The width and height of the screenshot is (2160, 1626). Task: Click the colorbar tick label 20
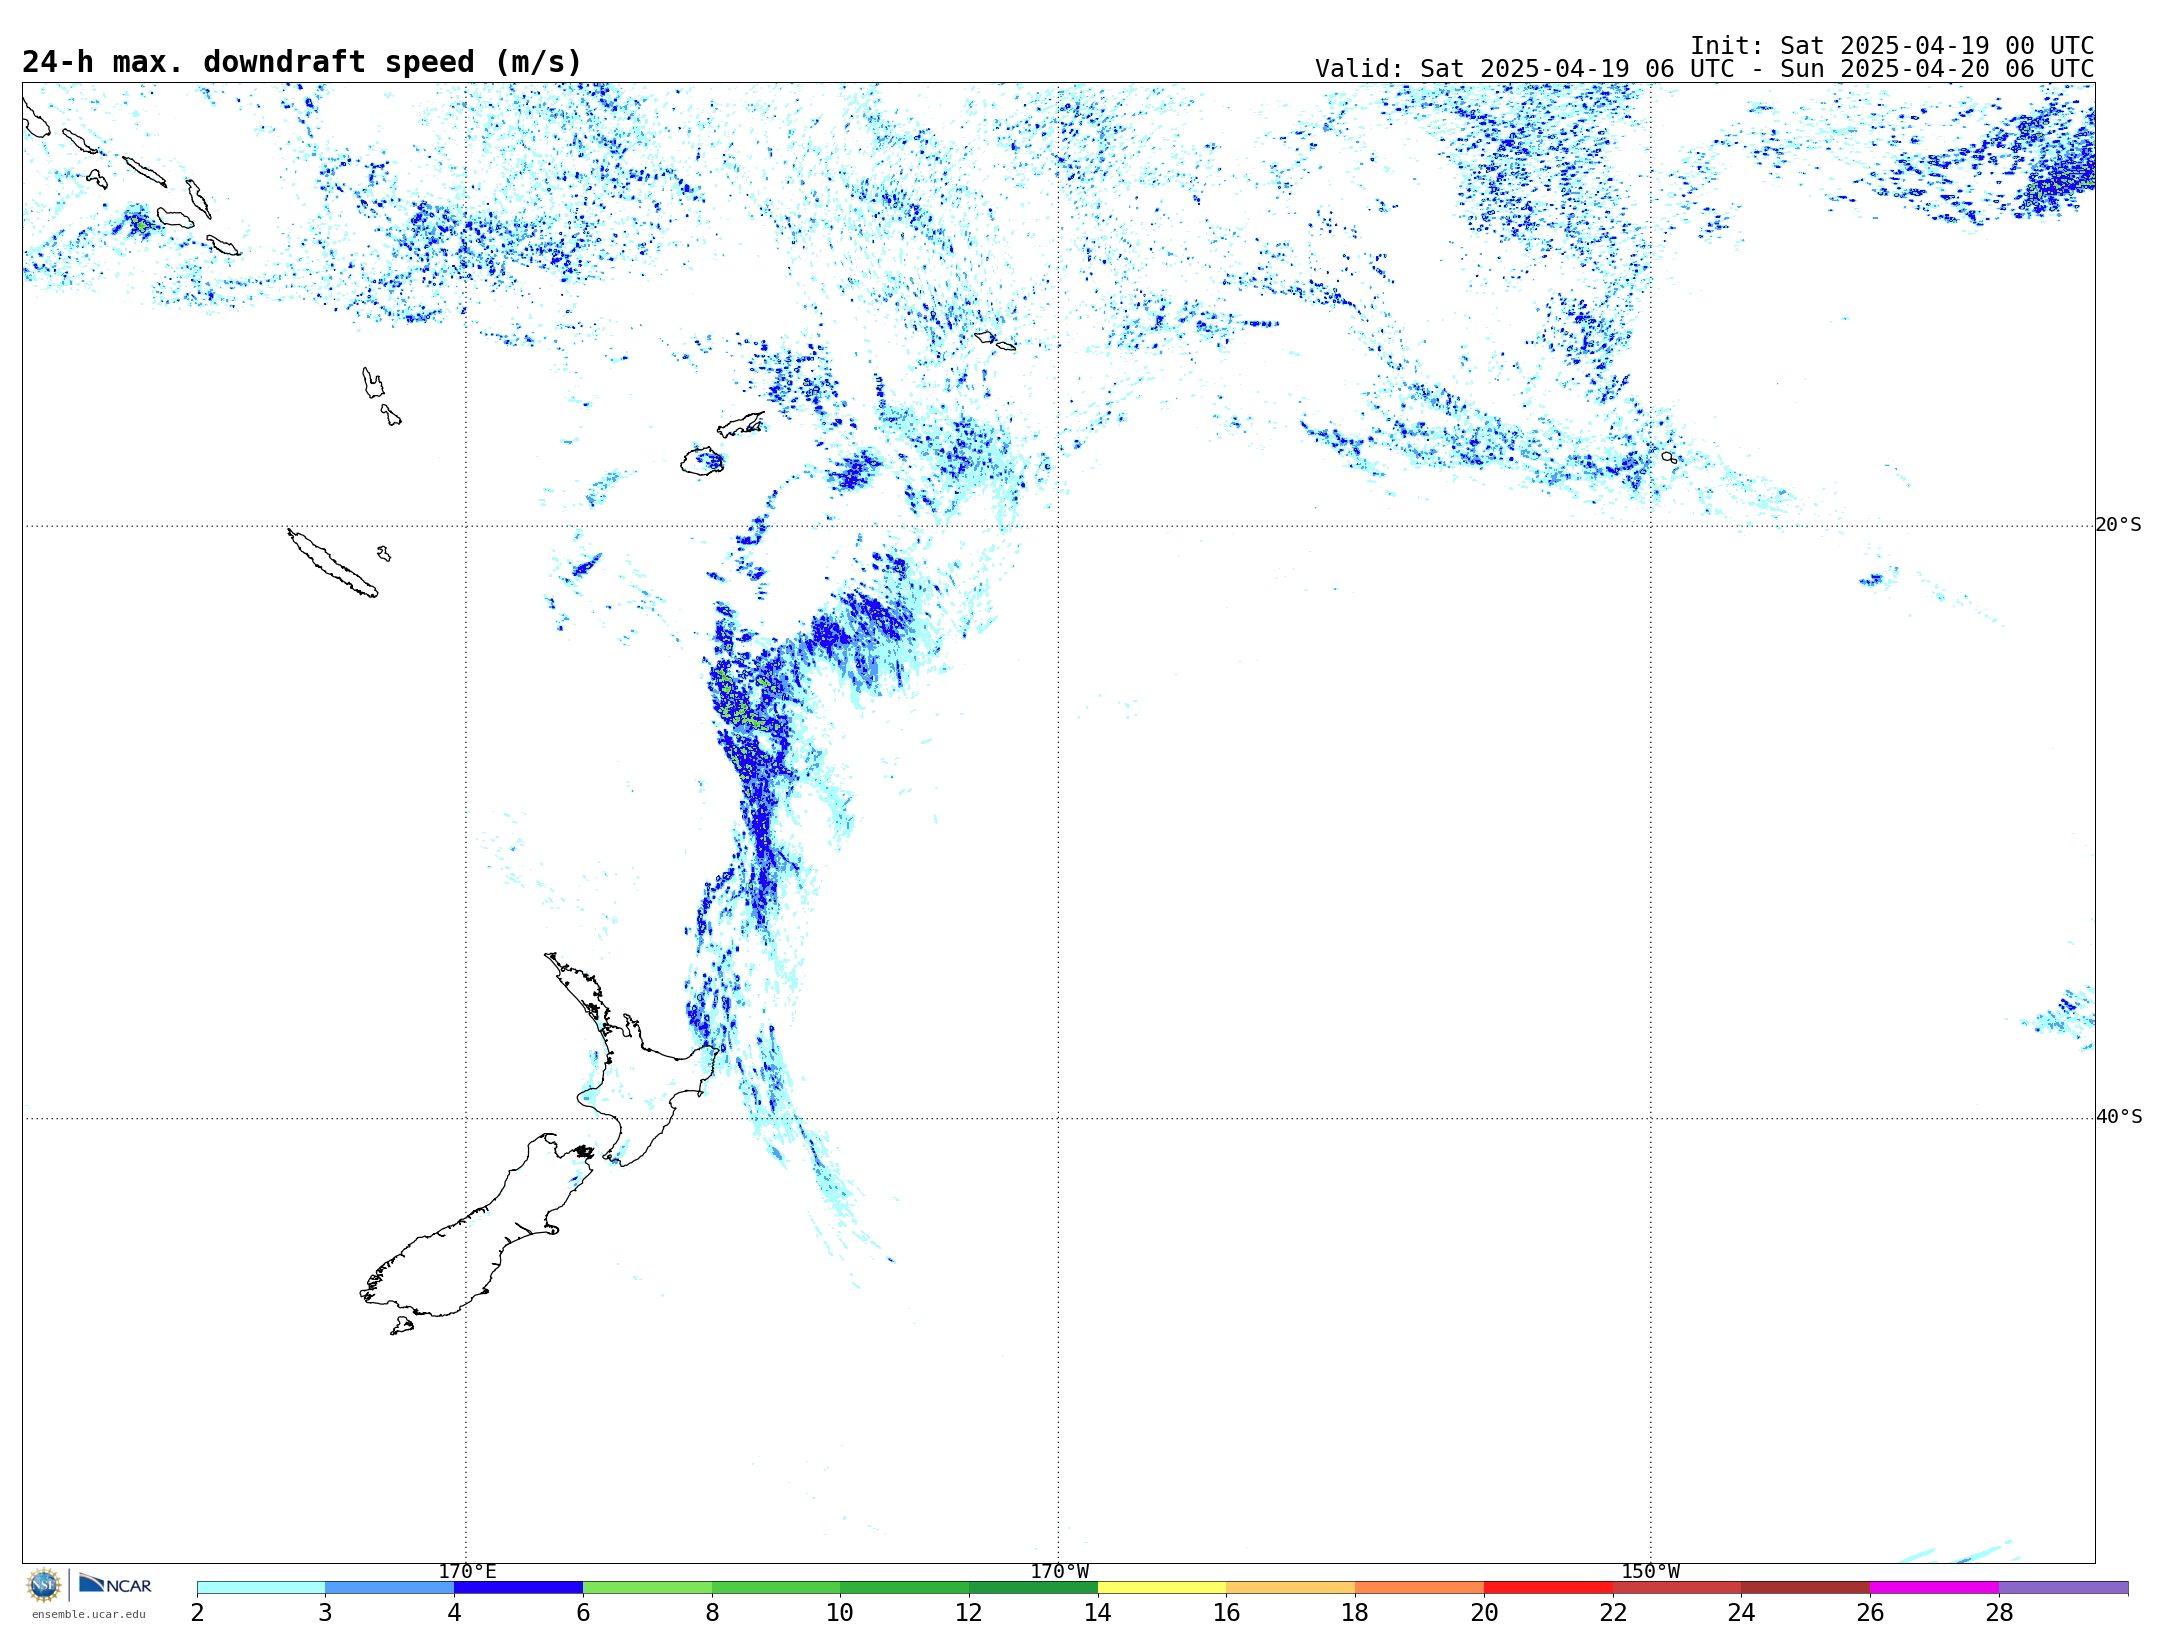point(1484,1612)
